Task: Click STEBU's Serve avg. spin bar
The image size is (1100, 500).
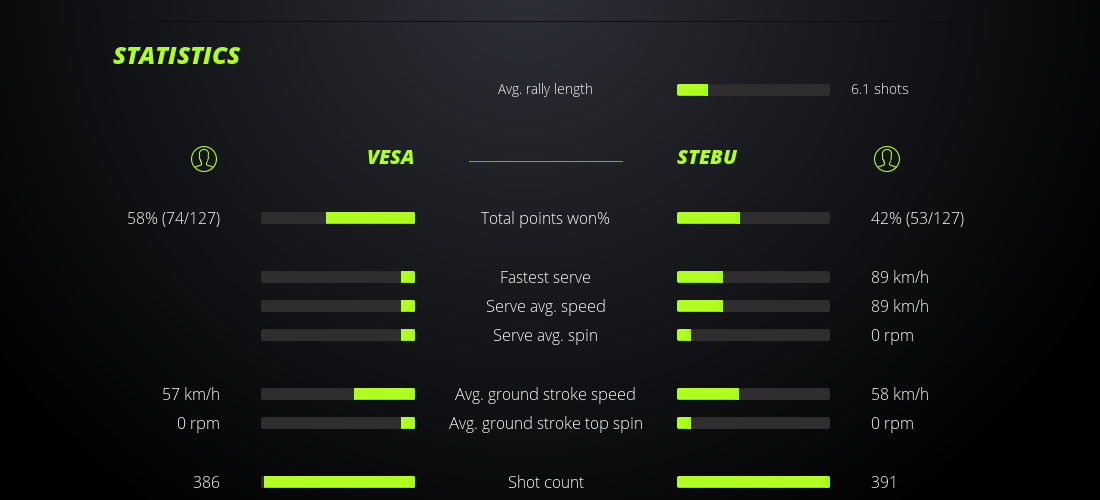Action: click(x=753, y=335)
